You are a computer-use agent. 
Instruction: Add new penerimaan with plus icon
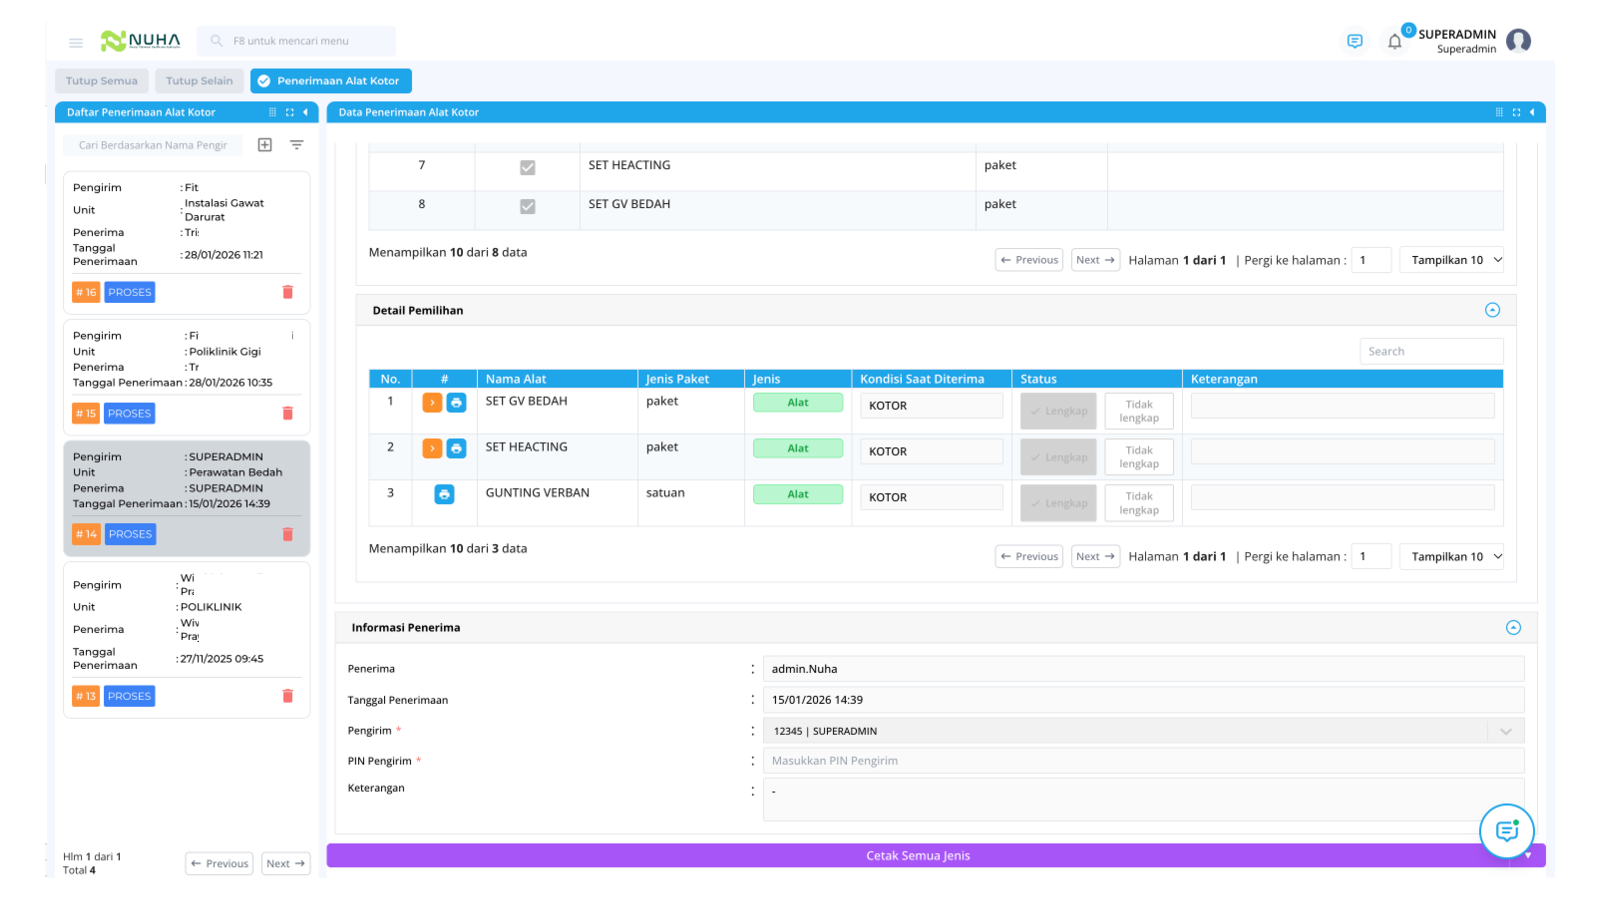[x=265, y=145]
